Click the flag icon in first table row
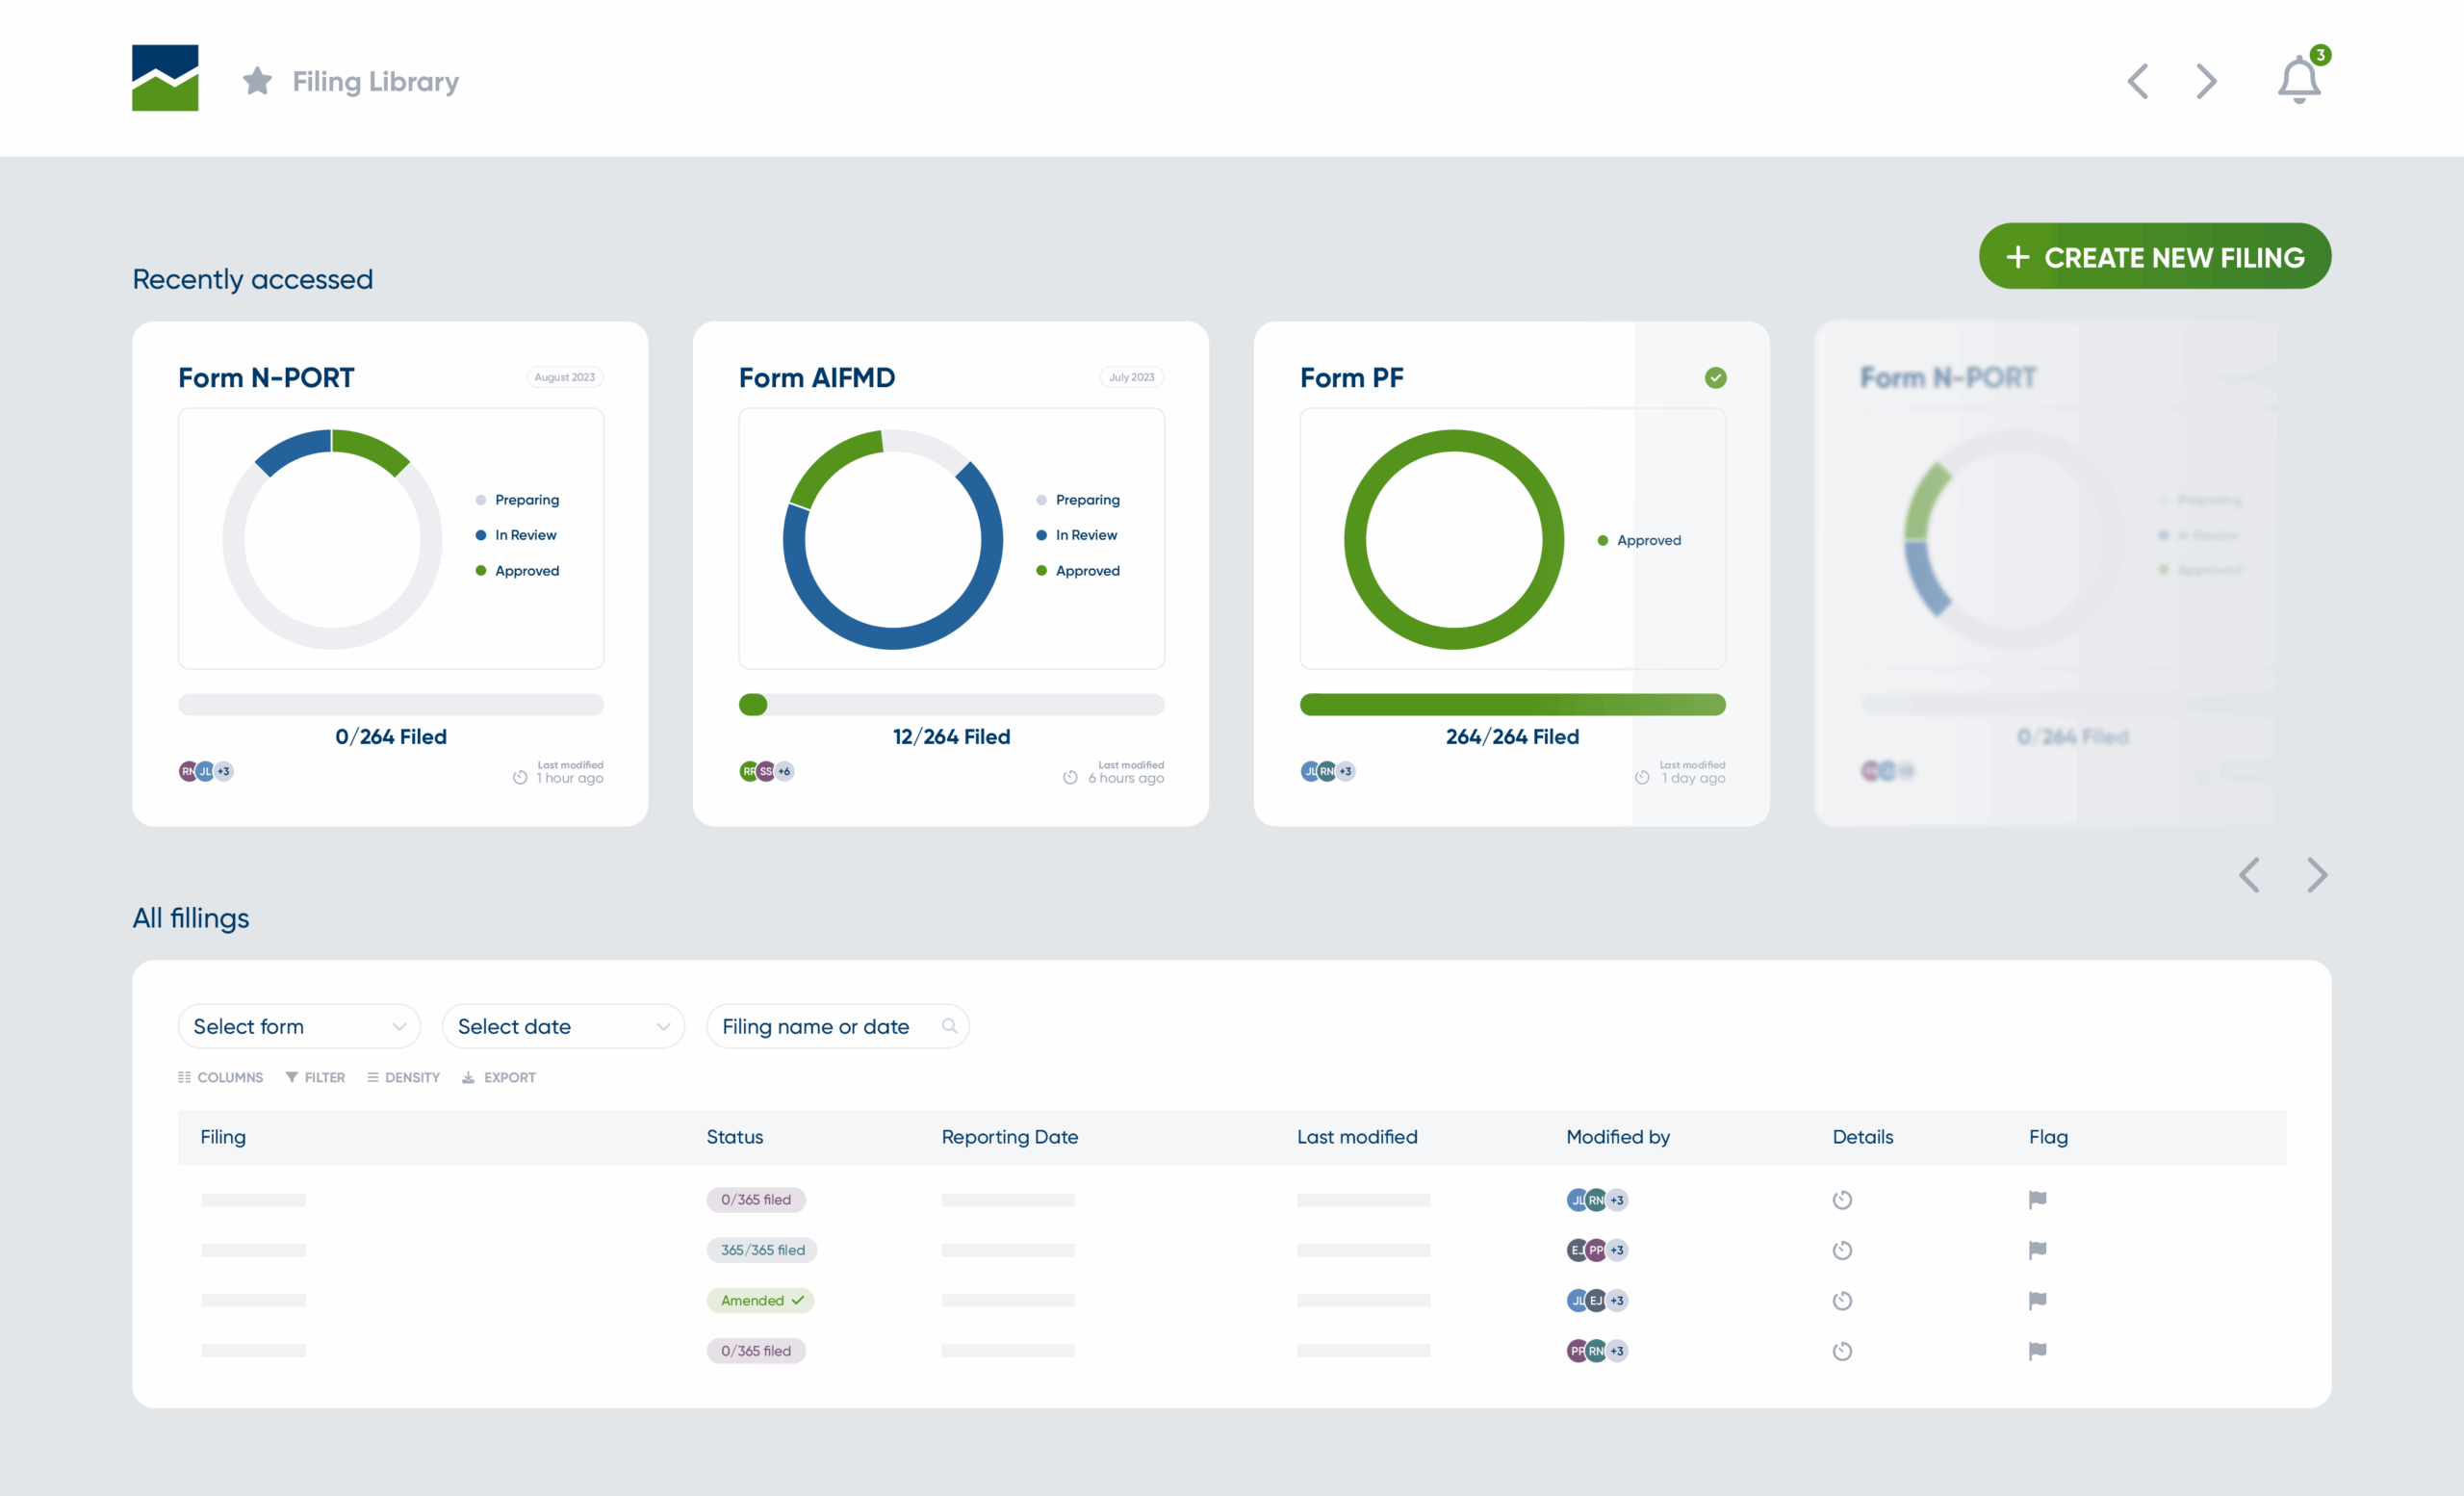Image resolution: width=2464 pixels, height=1496 pixels. pos(2037,1199)
